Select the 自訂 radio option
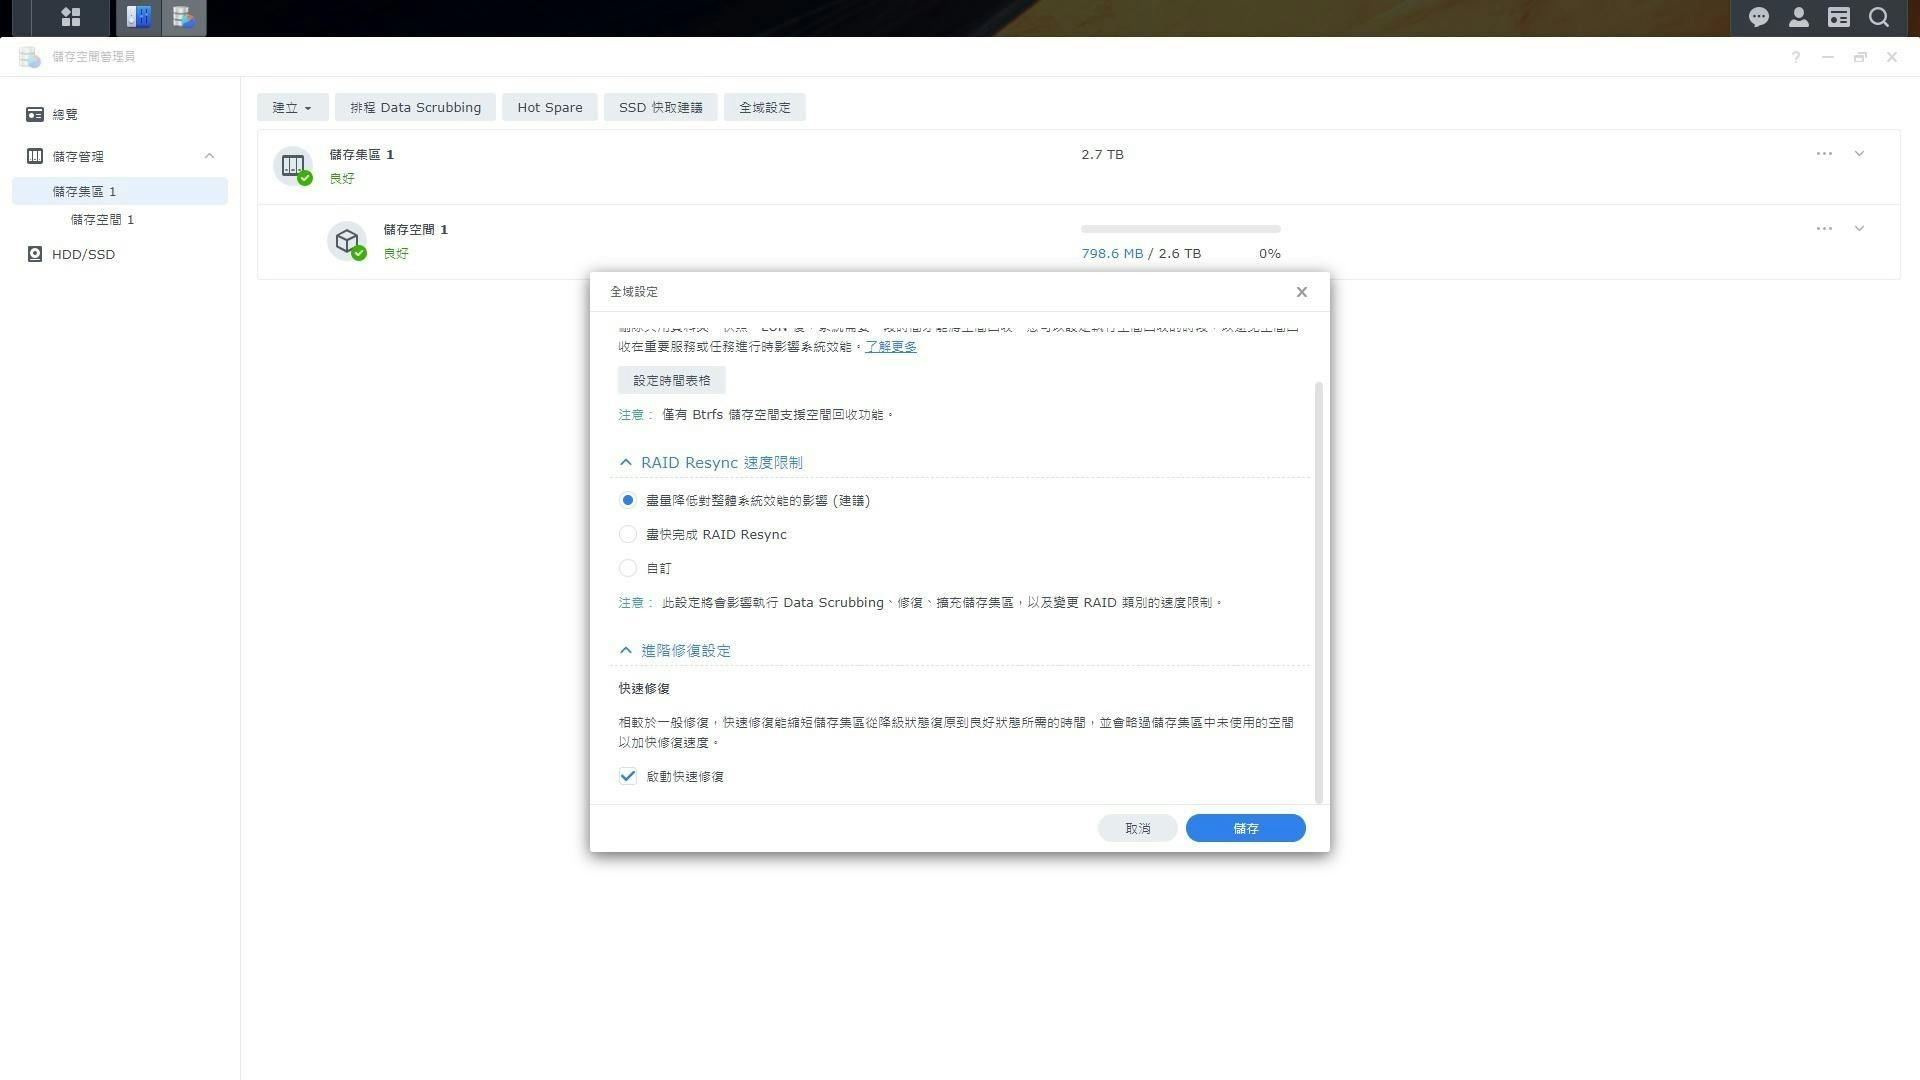 pos(628,568)
